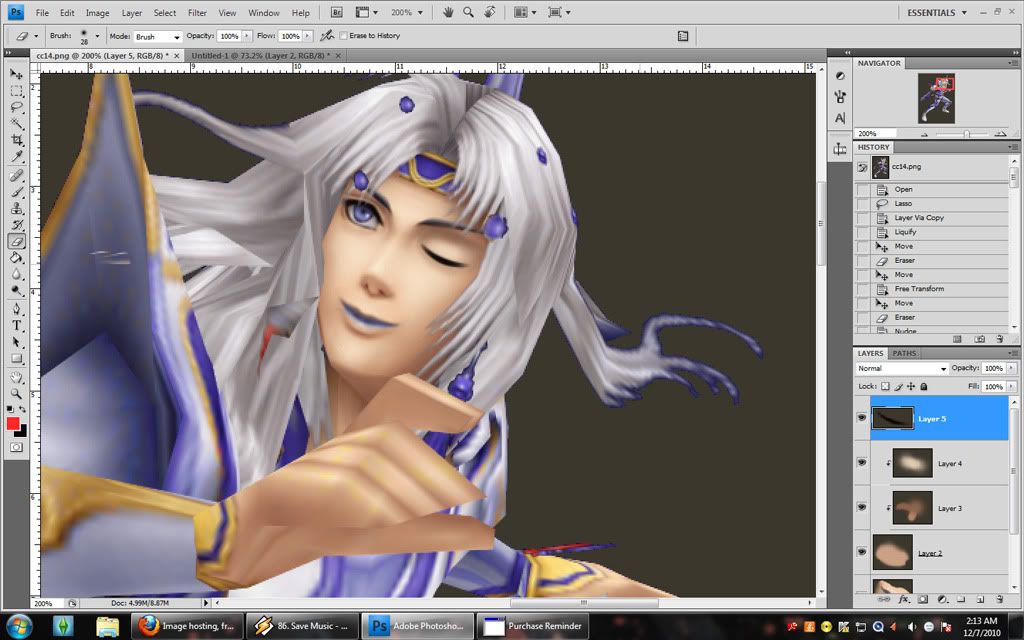Choose the Crop tool
Screen dimensions: 1024x640
point(17,141)
